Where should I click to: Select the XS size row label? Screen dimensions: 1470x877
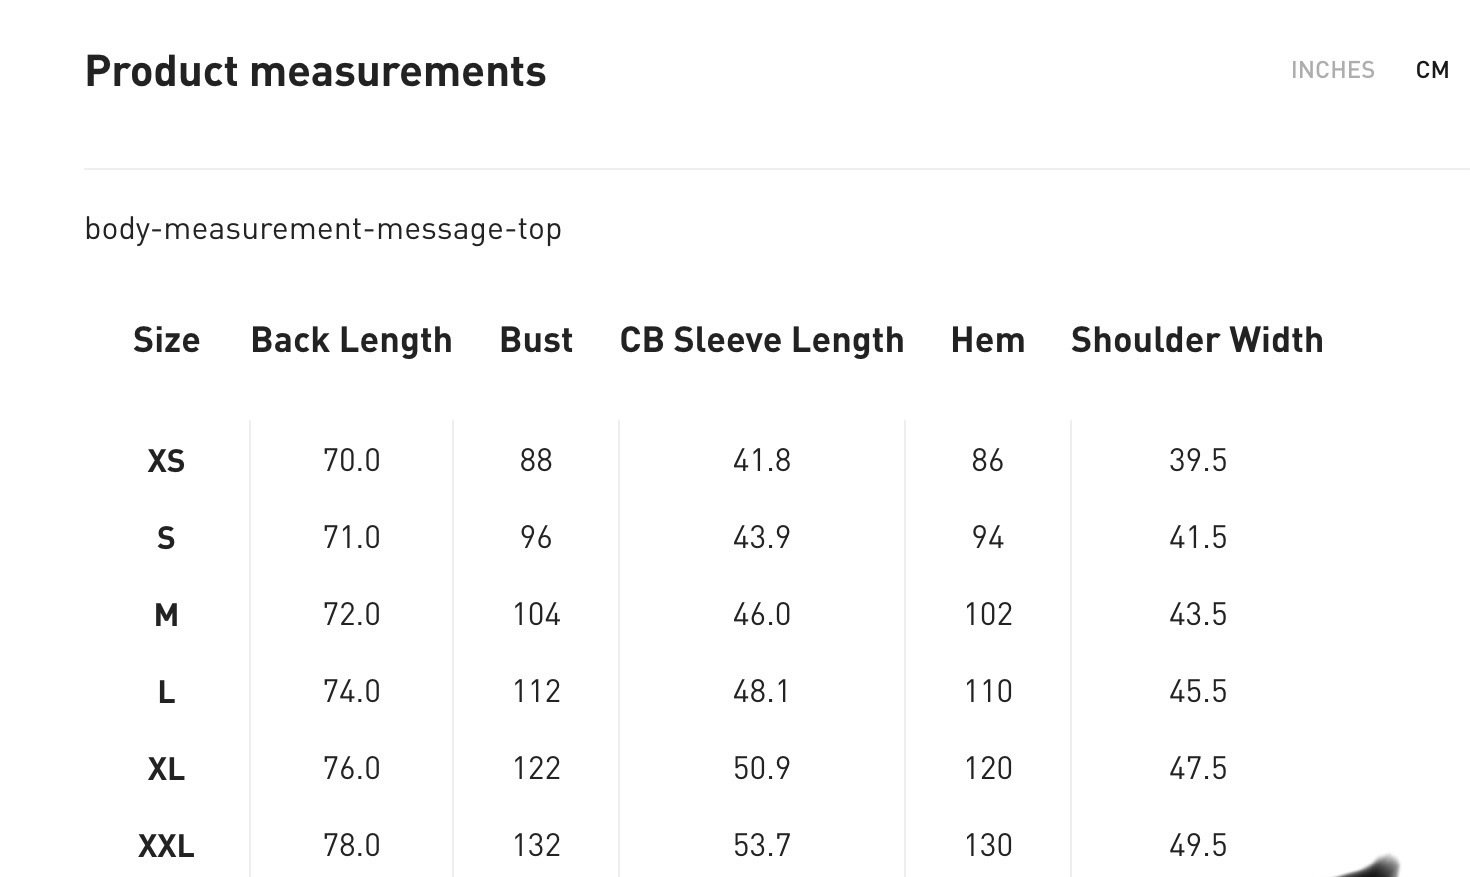(x=166, y=461)
